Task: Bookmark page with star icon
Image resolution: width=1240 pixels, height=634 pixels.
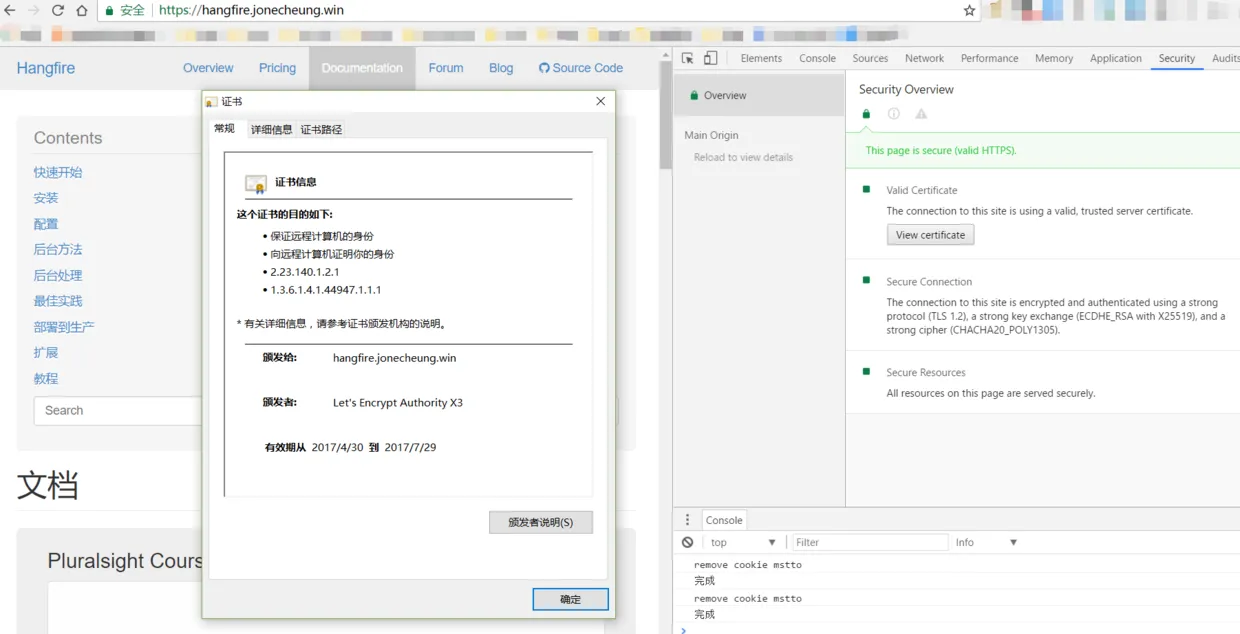Action: click(969, 10)
